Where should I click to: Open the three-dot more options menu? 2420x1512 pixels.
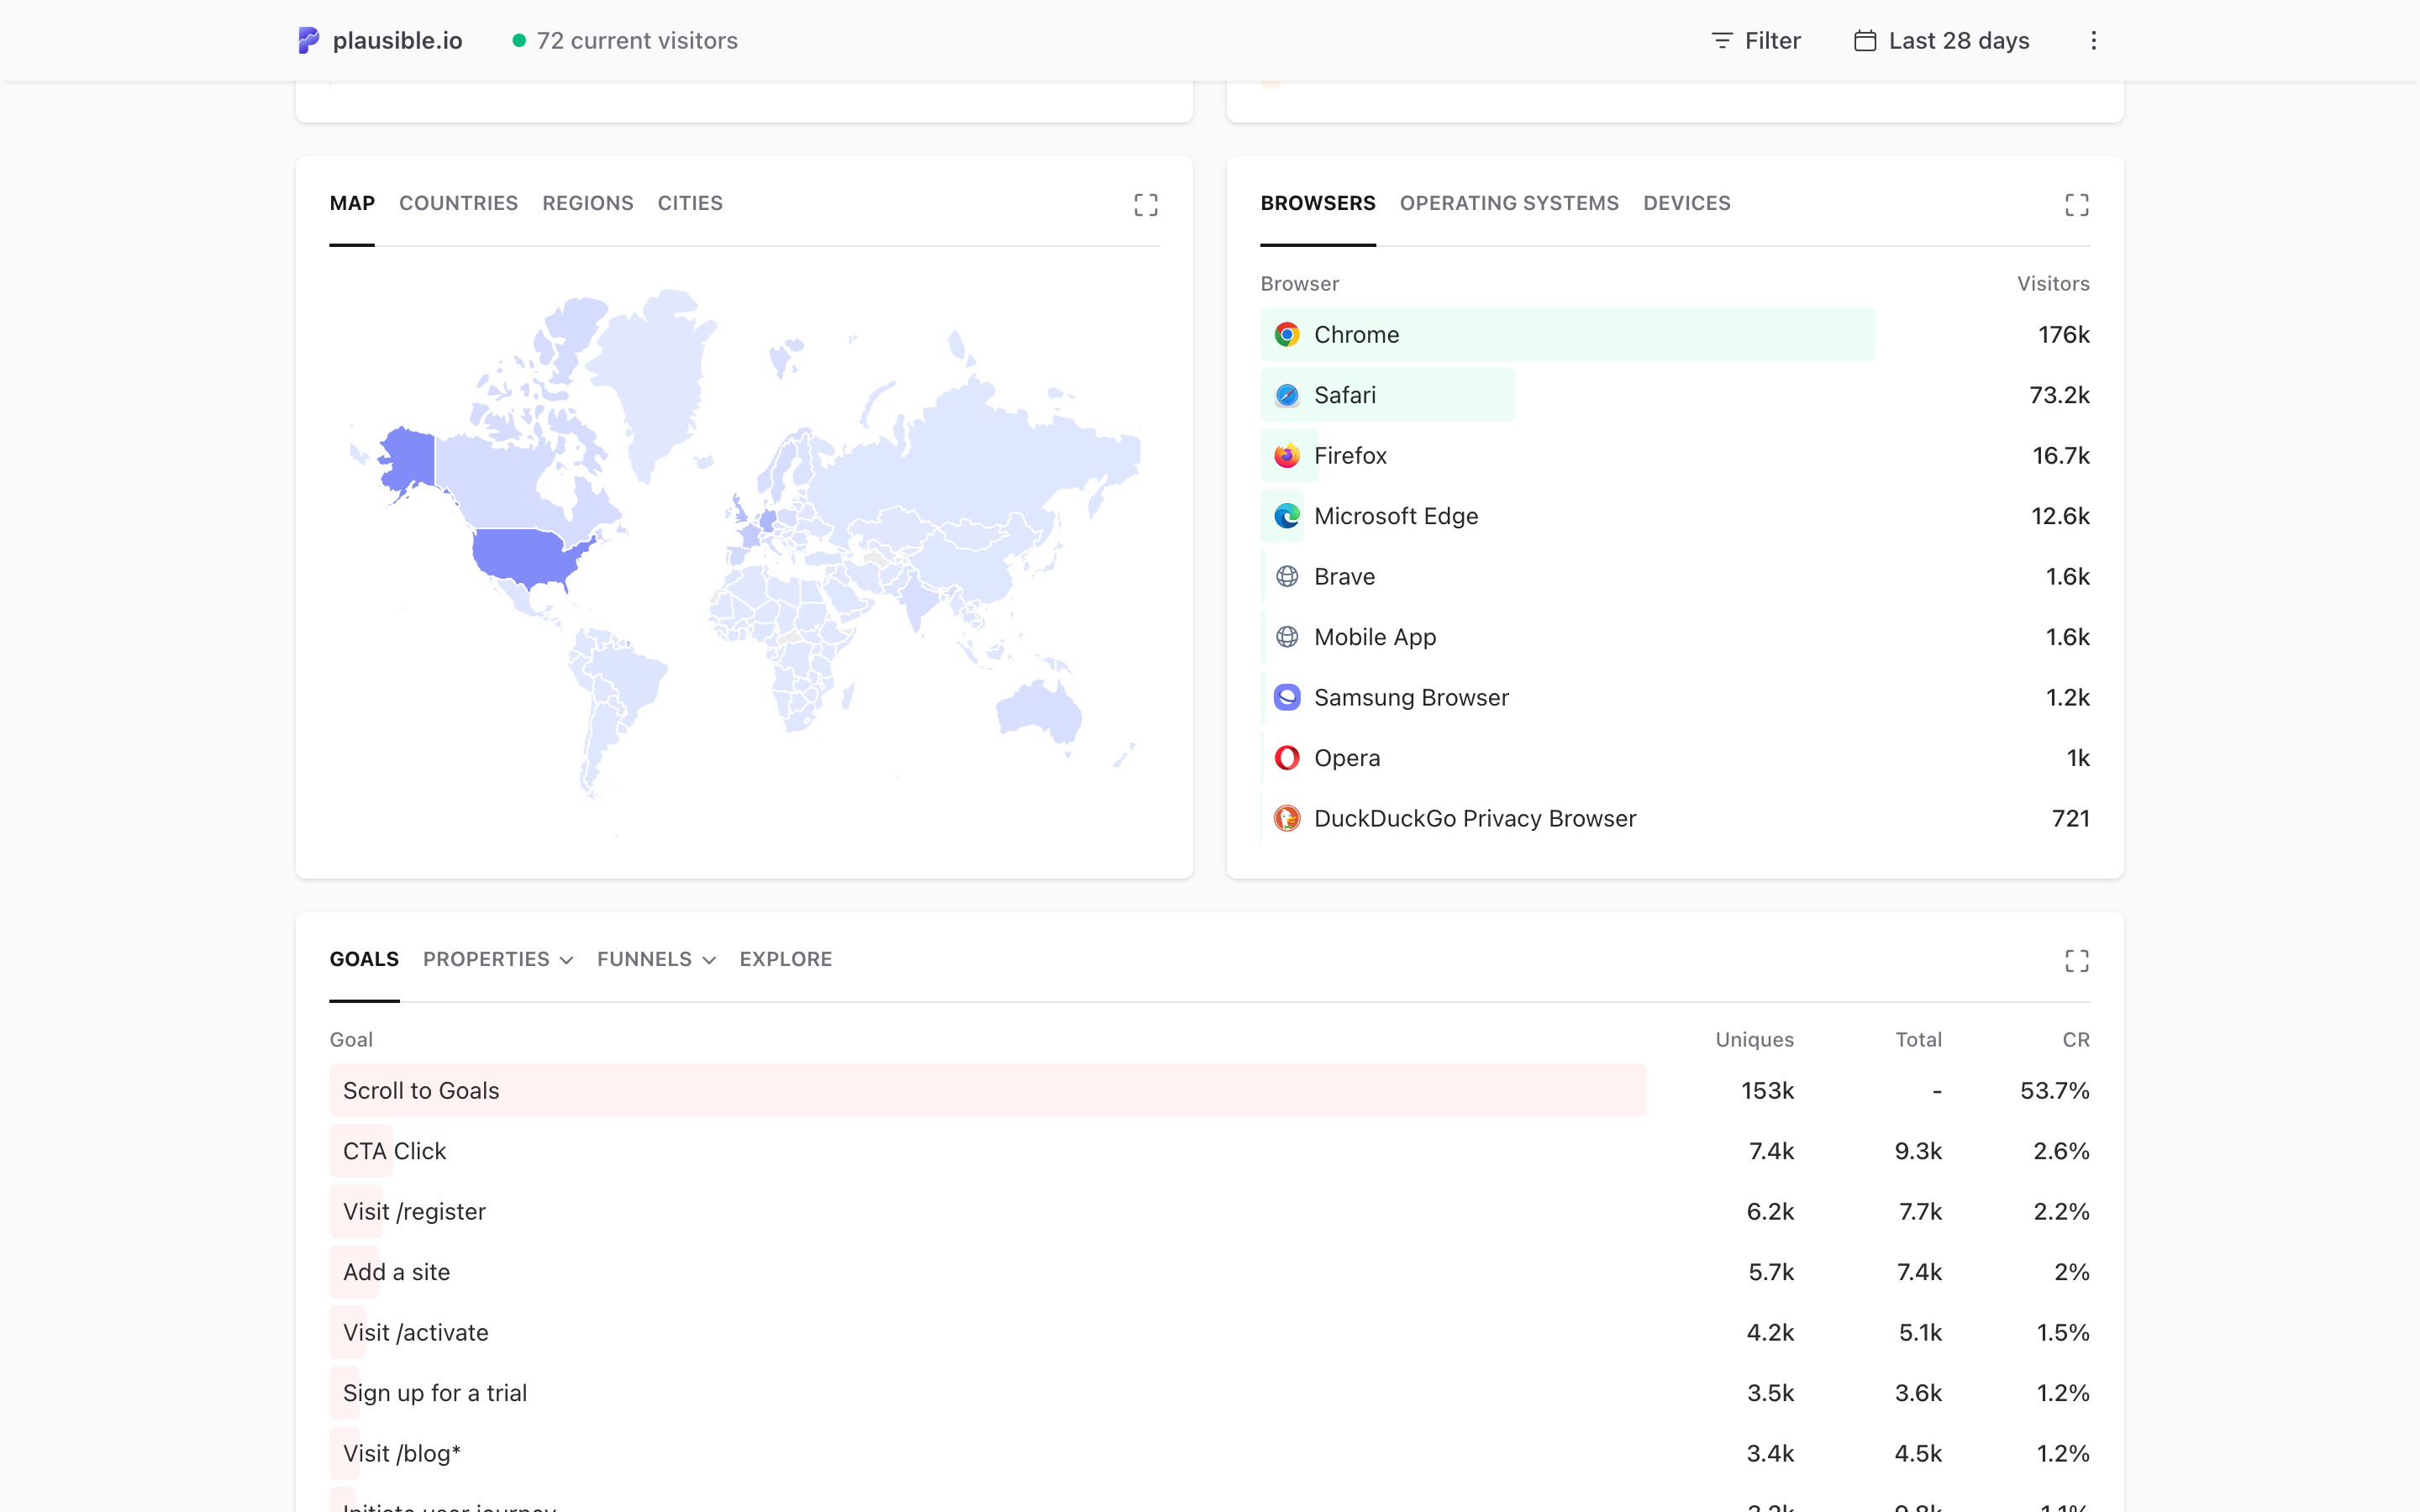(x=2093, y=41)
